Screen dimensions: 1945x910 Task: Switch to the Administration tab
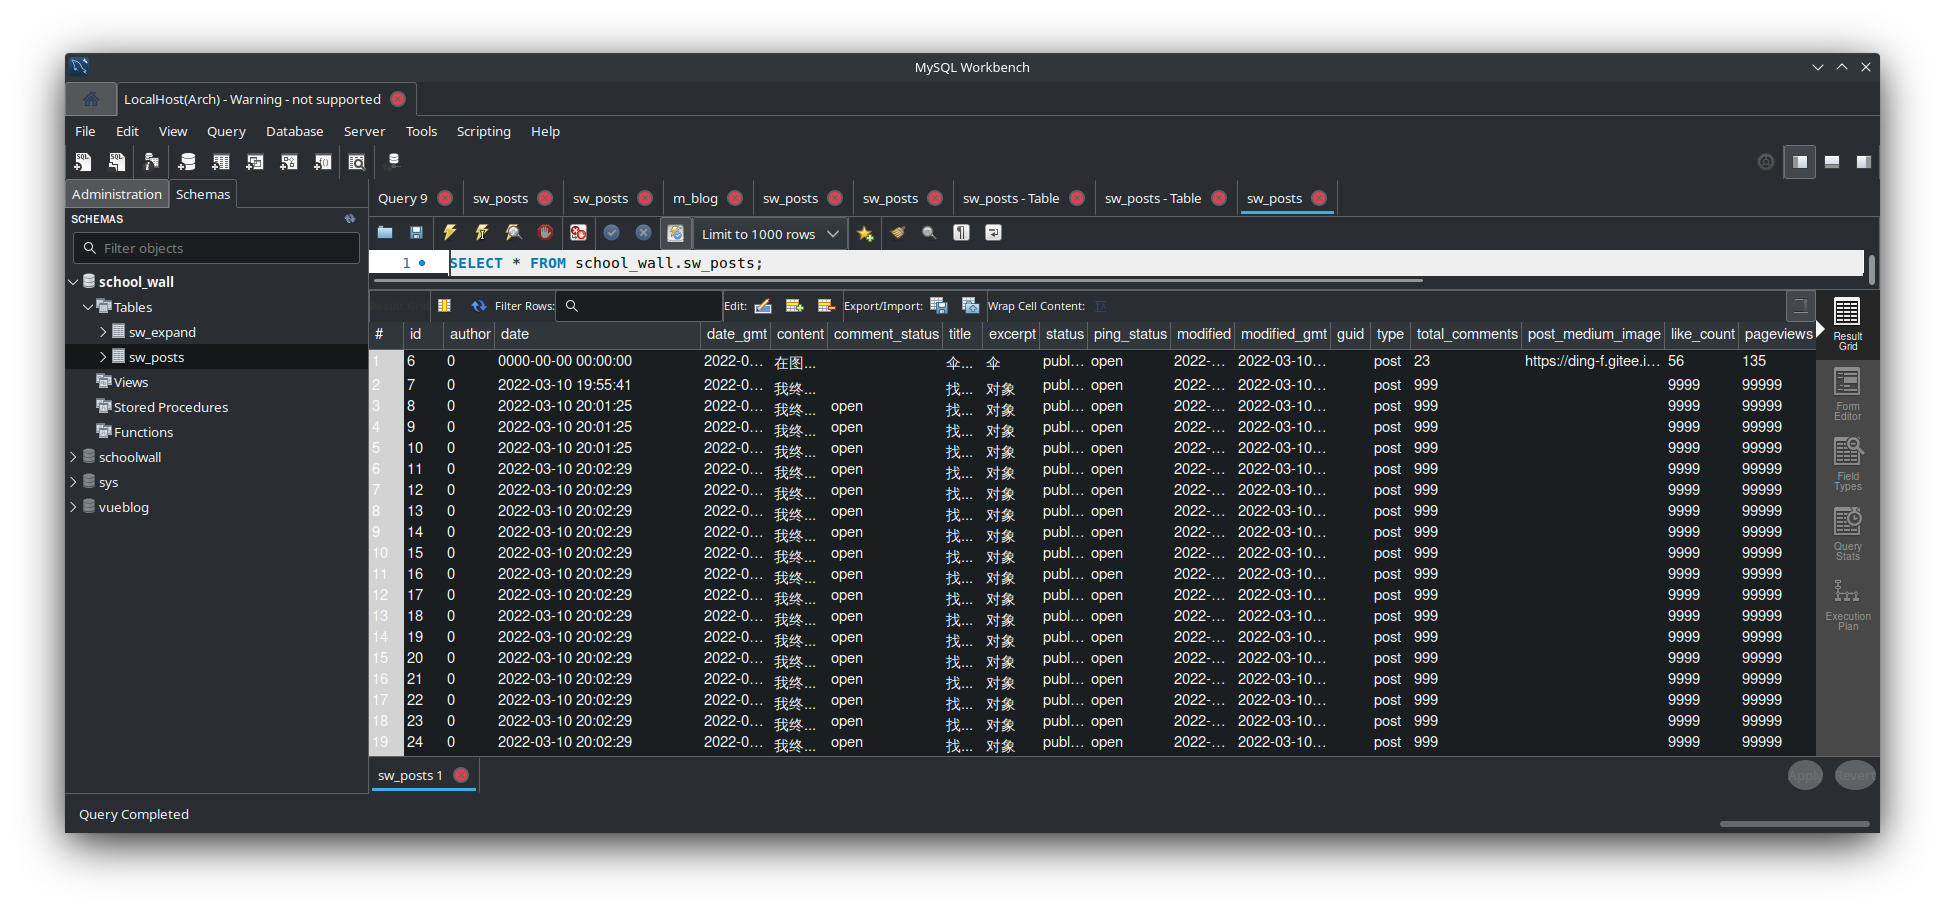tap(117, 194)
